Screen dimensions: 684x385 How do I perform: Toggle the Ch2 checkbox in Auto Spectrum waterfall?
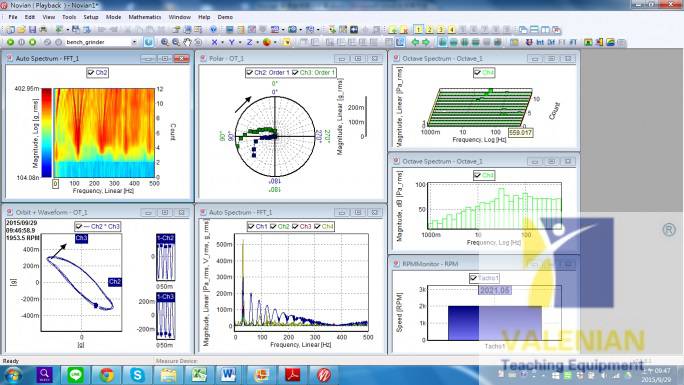[91, 72]
